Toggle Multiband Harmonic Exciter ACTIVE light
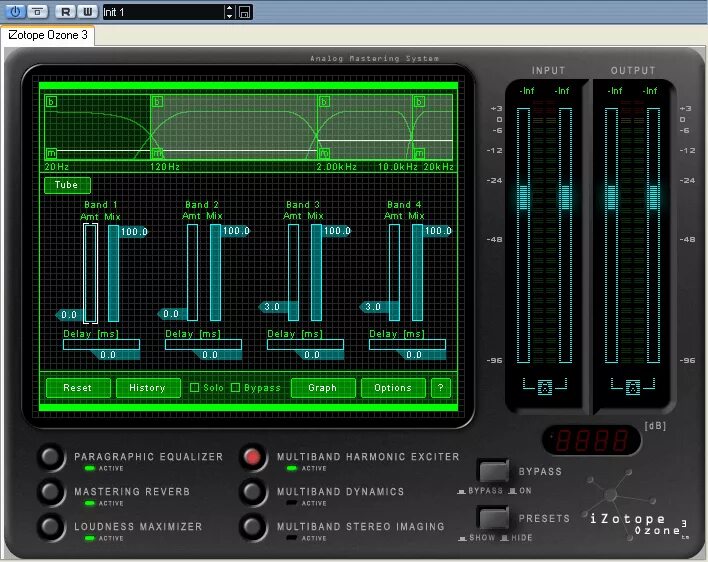This screenshot has height=562, width=708. click(x=292, y=469)
